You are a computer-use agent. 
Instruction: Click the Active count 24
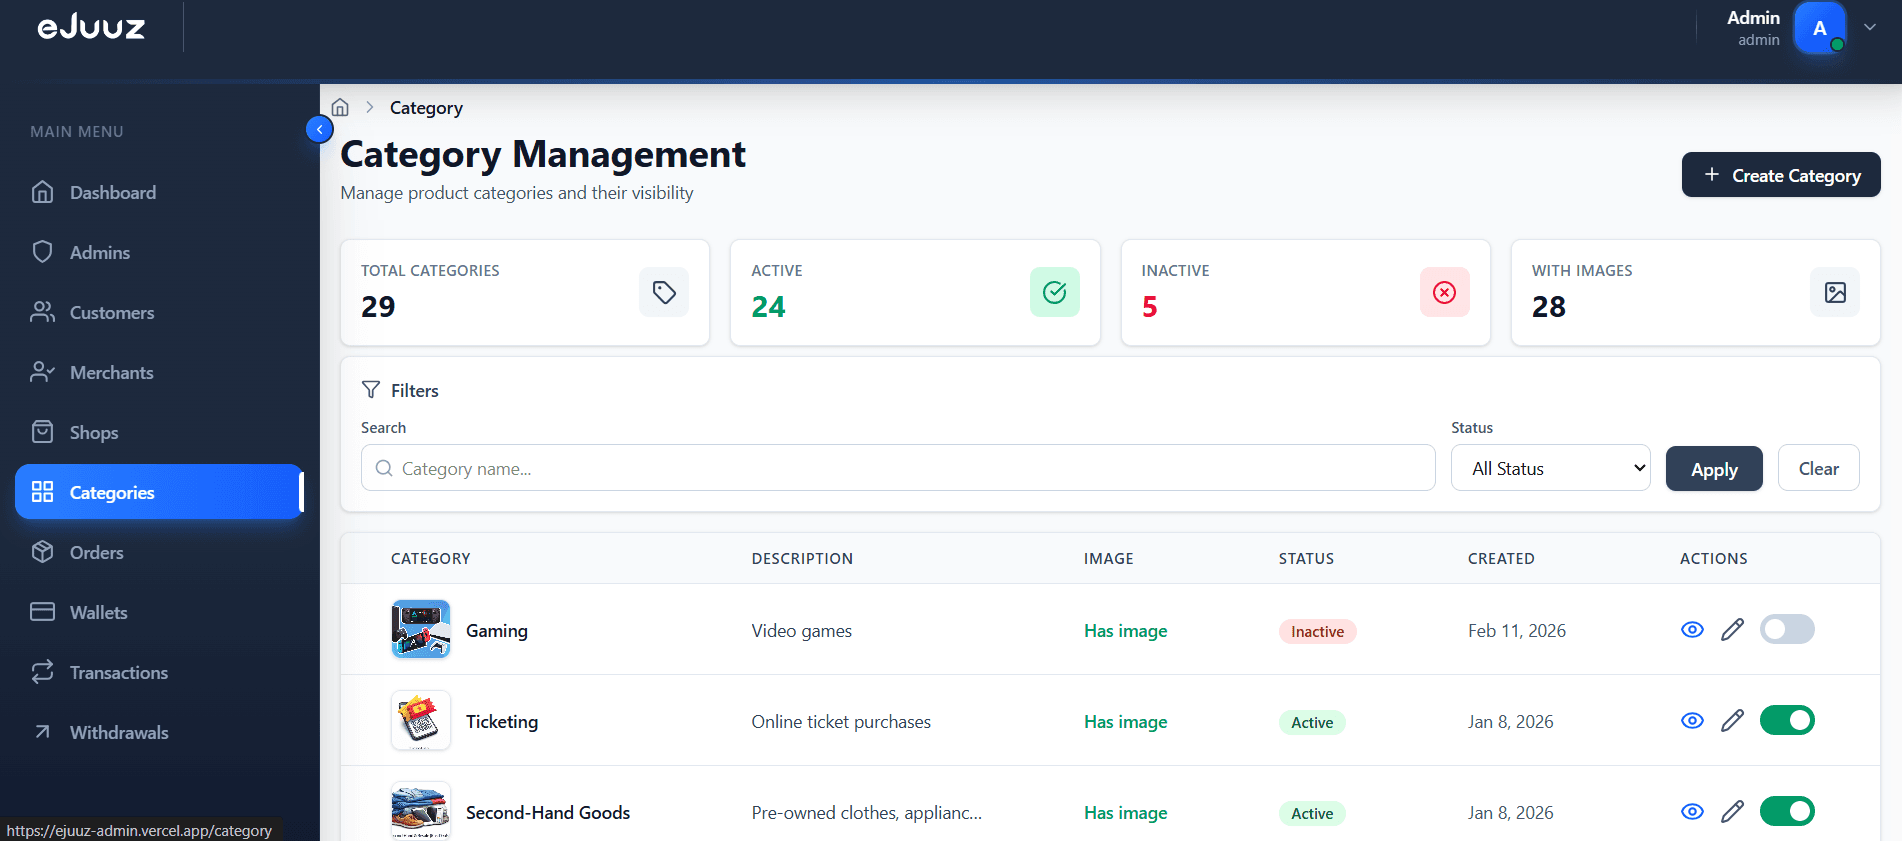pyautogui.click(x=768, y=306)
